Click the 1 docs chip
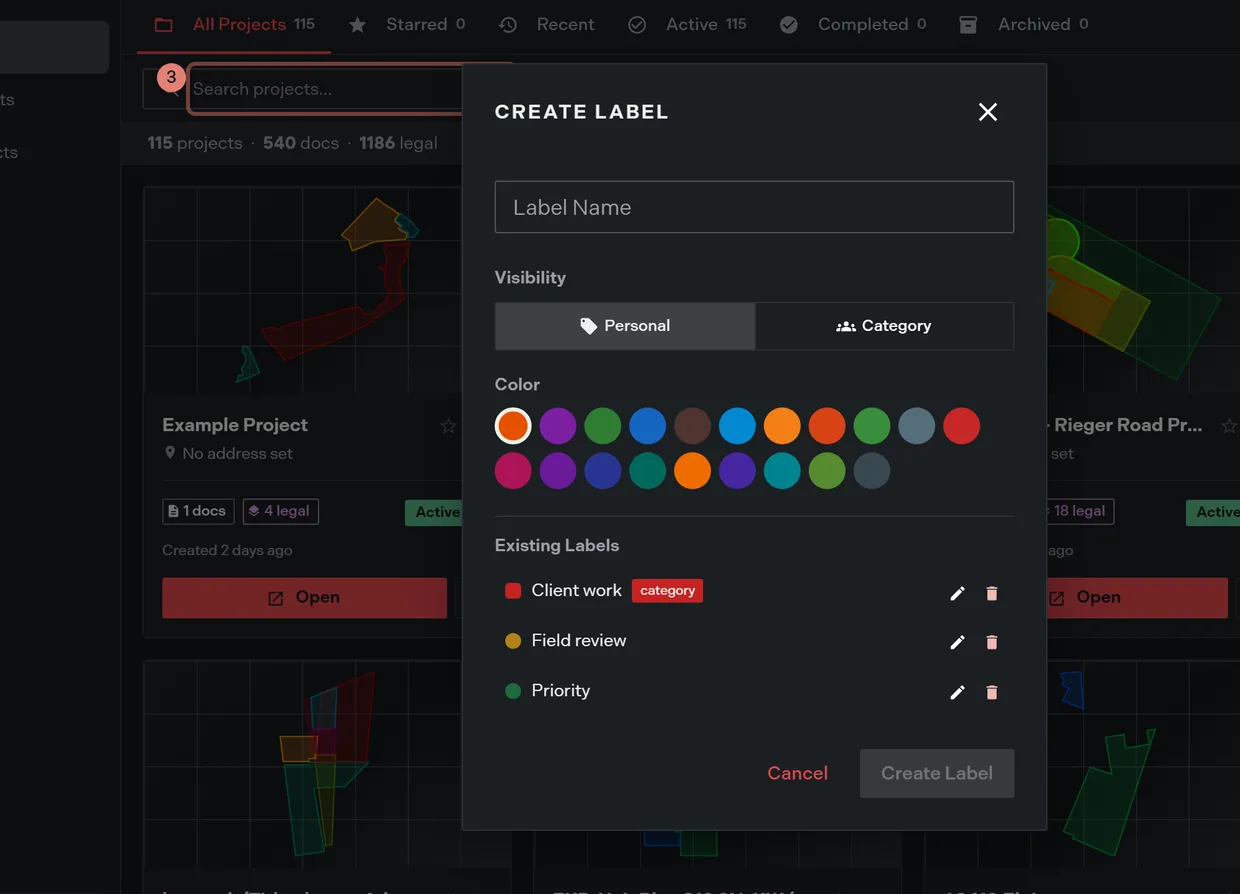The width and height of the screenshot is (1240, 894). pos(198,511)
